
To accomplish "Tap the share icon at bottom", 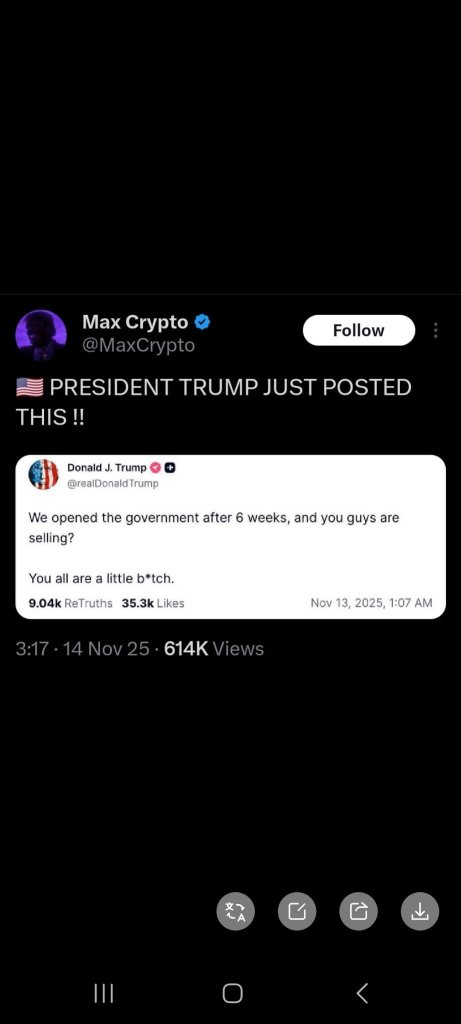I will coord(358,910).
